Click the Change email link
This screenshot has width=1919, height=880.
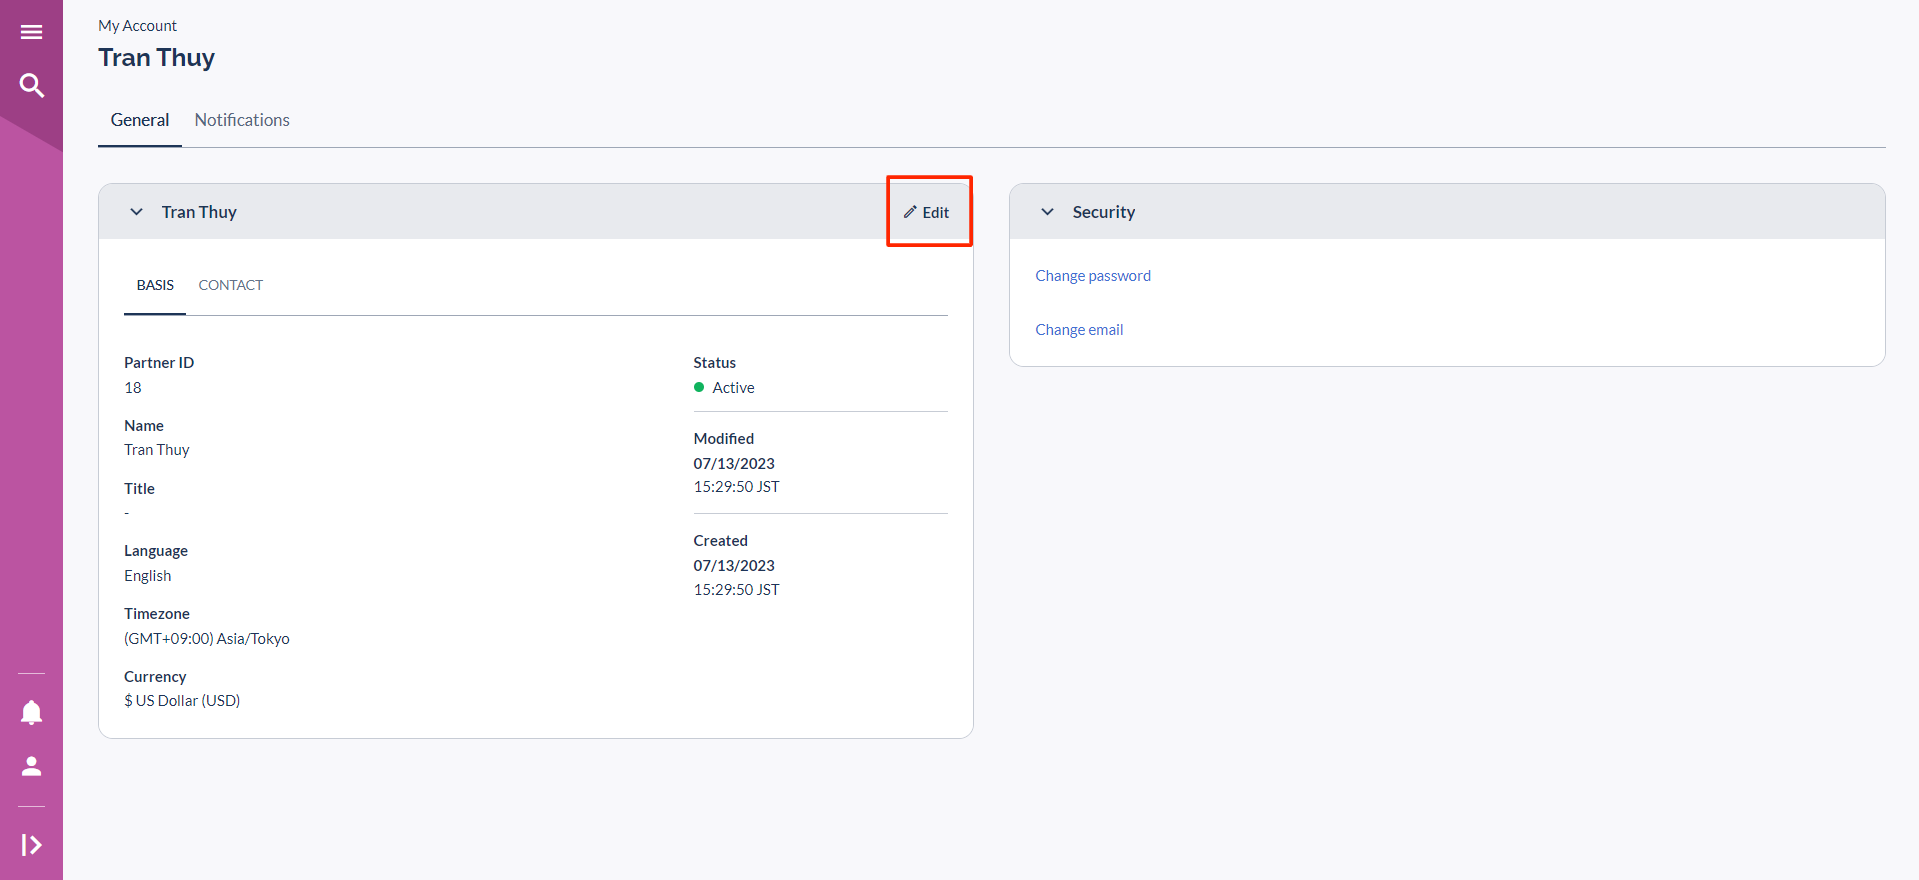pos(1079,330)
